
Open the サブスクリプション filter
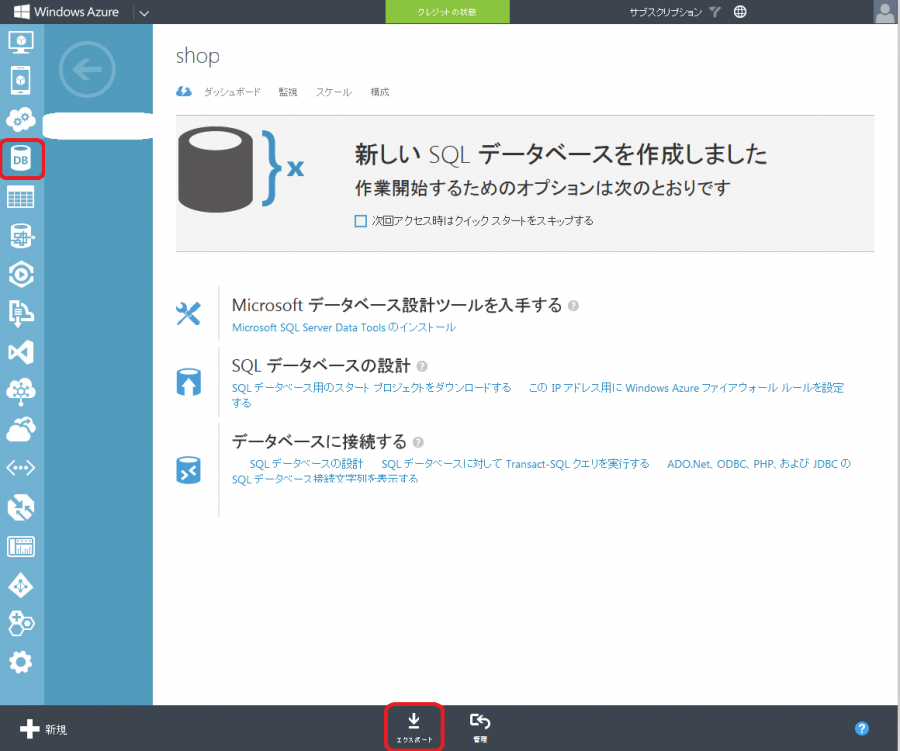pos(674,12)
